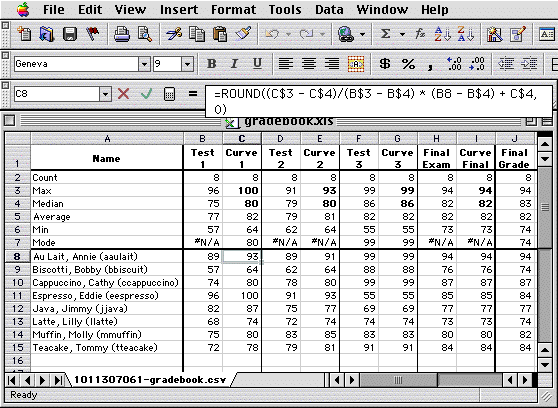Screen dimensions: 558x408
Task: Confirm formula with green checkmark
Action: (x=146, y=94)
